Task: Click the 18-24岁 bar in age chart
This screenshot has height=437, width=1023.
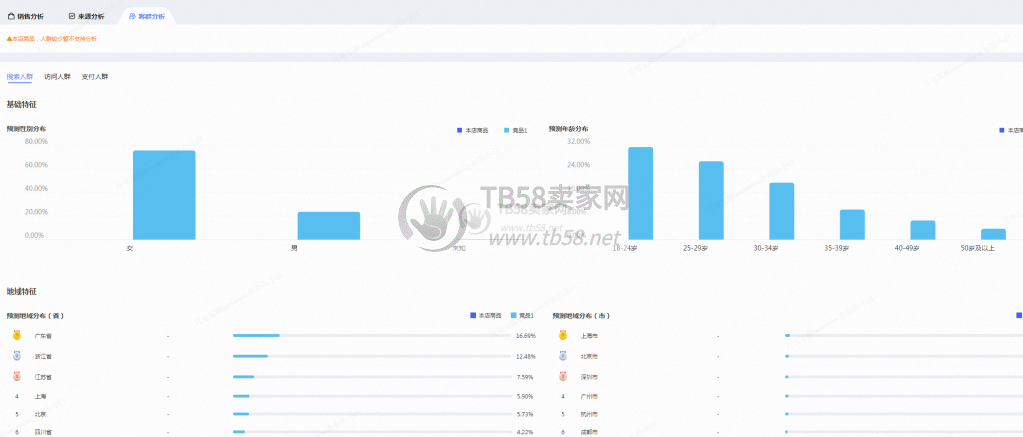Action: (641, 193)
